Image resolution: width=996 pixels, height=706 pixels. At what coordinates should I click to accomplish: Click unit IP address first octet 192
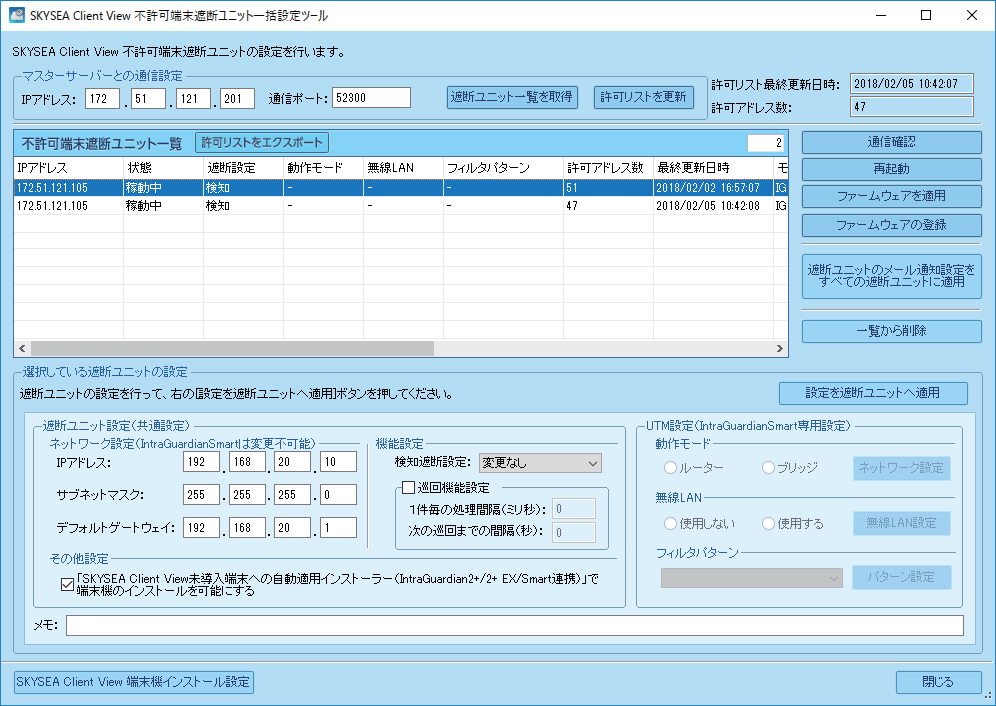(201, 462)
